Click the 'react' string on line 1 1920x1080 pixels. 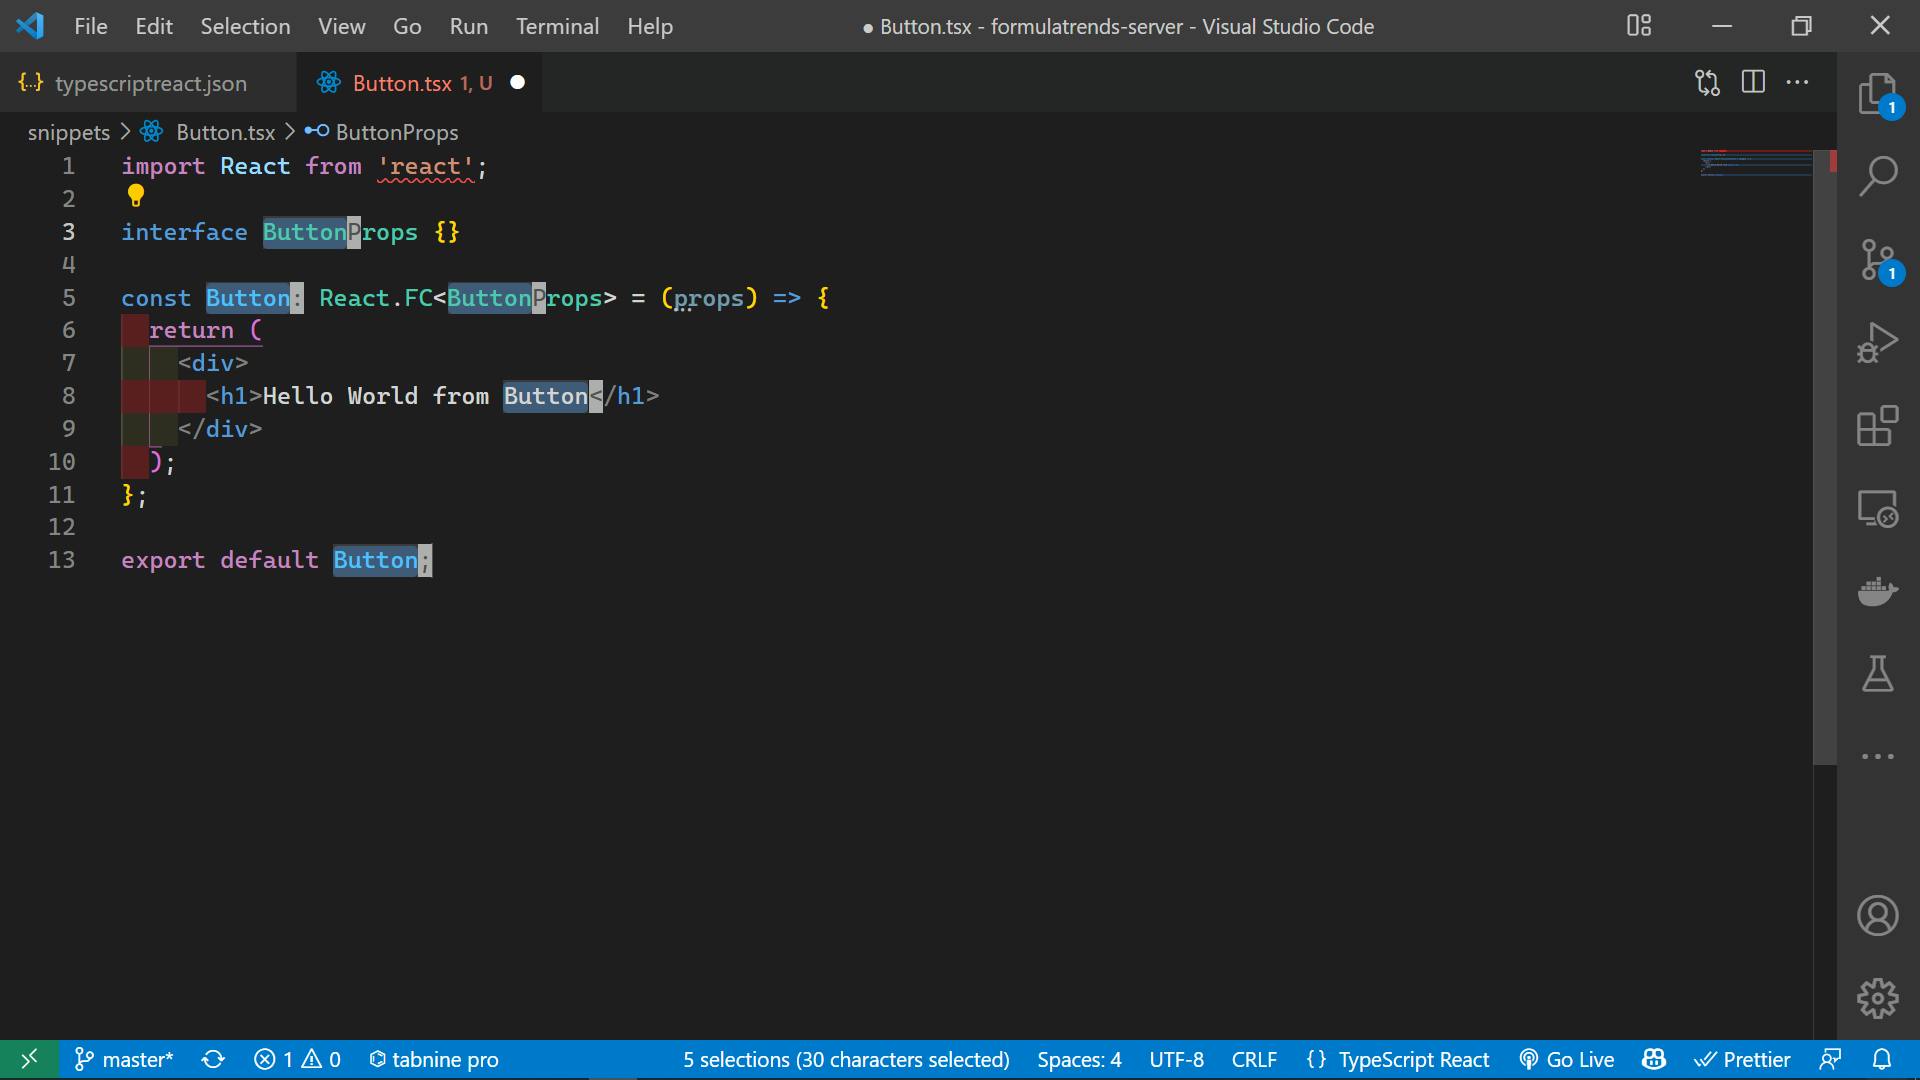tap(426, 166)
